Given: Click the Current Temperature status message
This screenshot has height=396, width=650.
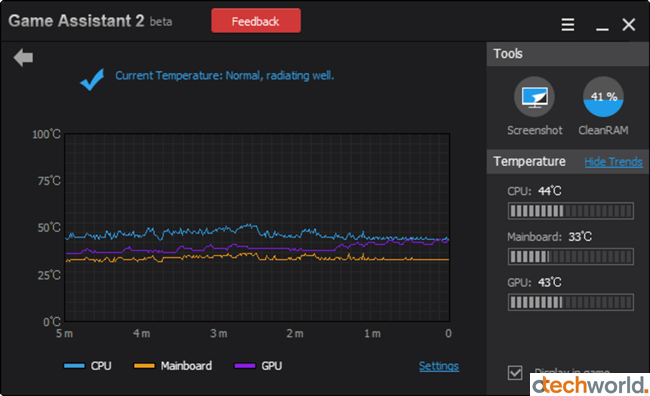Looking at the screenshot, I should tap(224, 75).
